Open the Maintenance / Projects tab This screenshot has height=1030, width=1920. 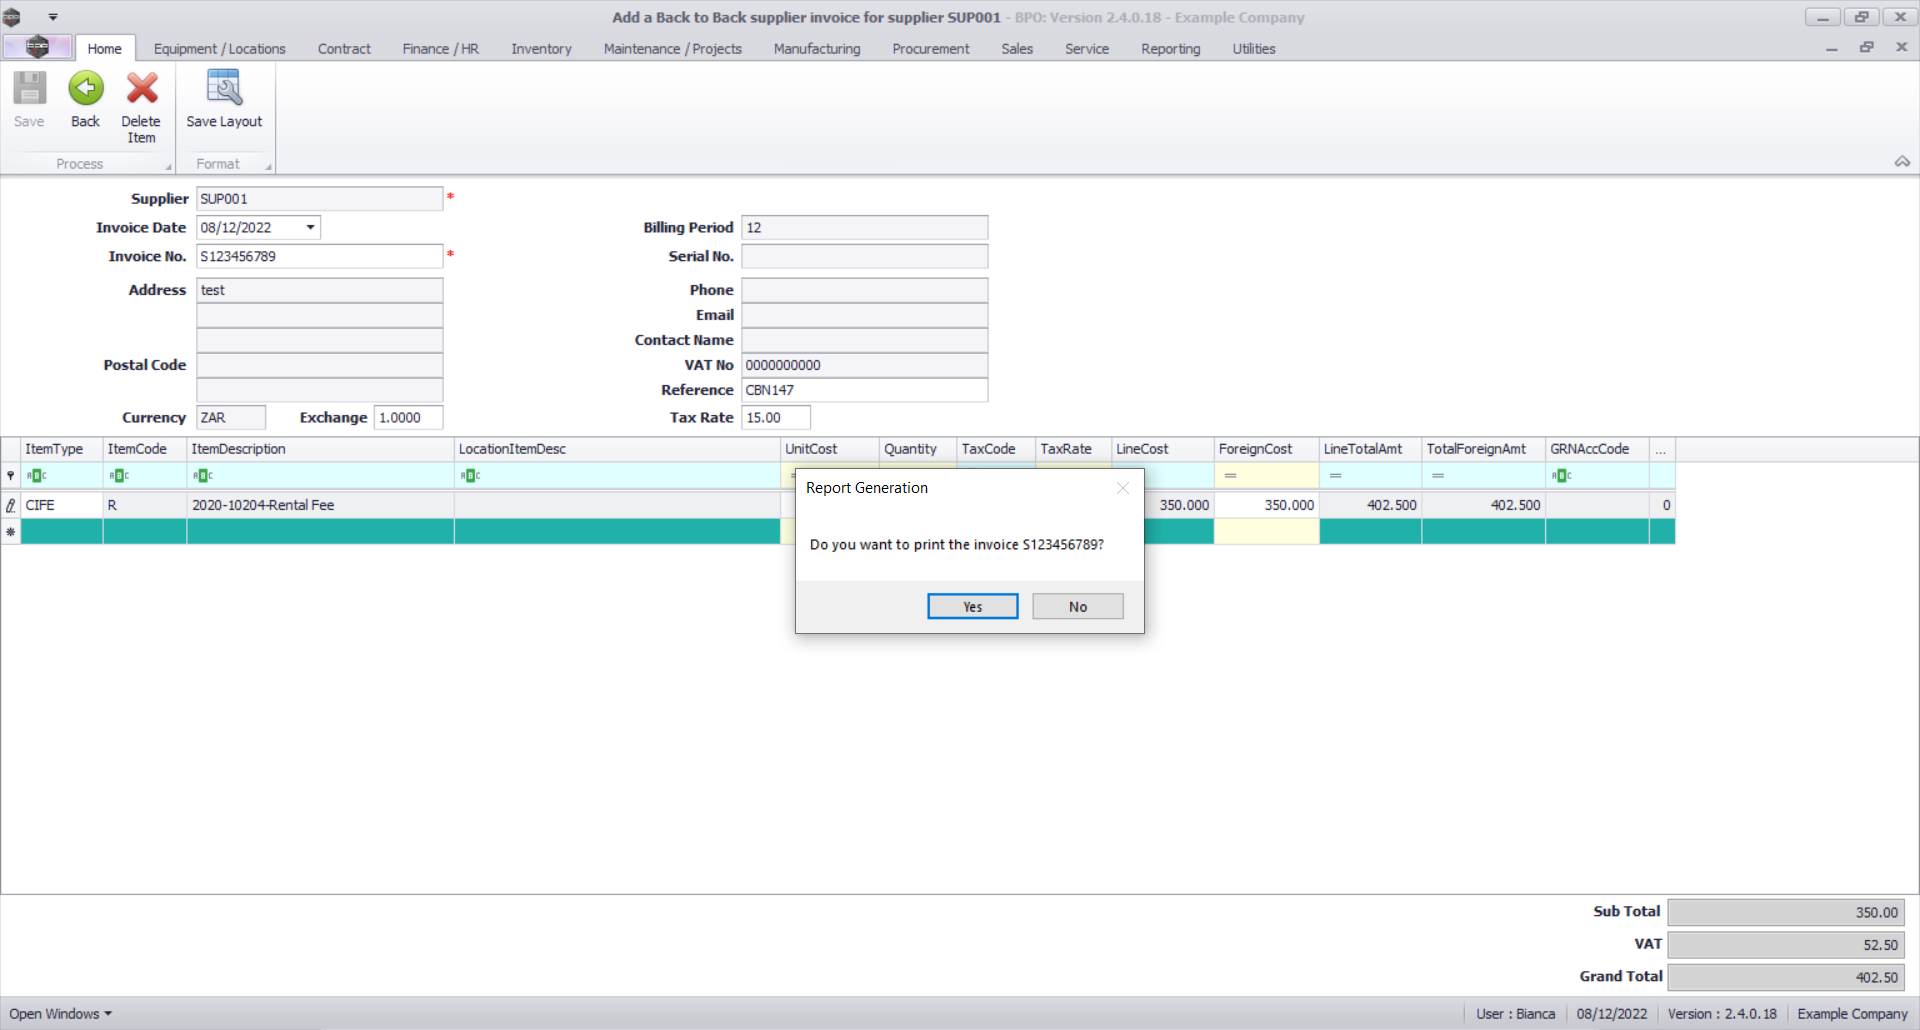673,49
